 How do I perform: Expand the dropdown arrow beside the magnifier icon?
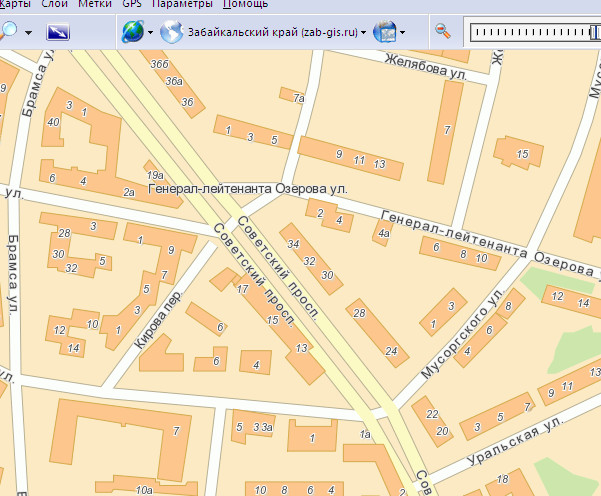(28, 32)
